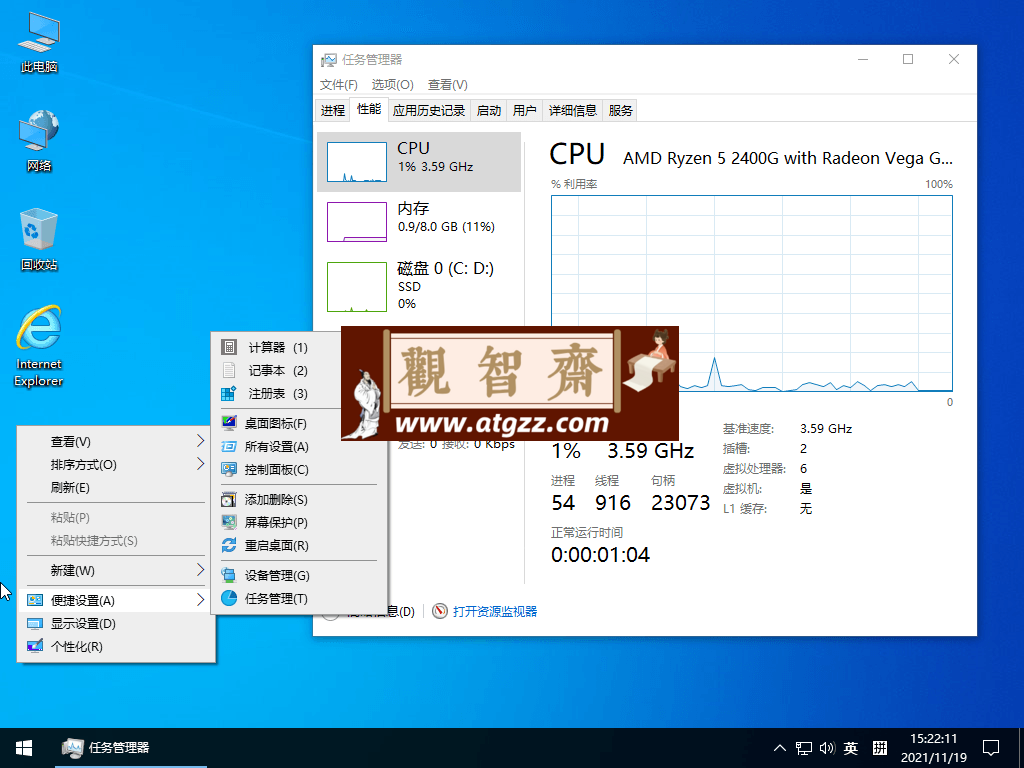Select the CPU graph thumbnail in sidebar
The height and width of the screenshot is (768, 1024).
coord(357,162)
